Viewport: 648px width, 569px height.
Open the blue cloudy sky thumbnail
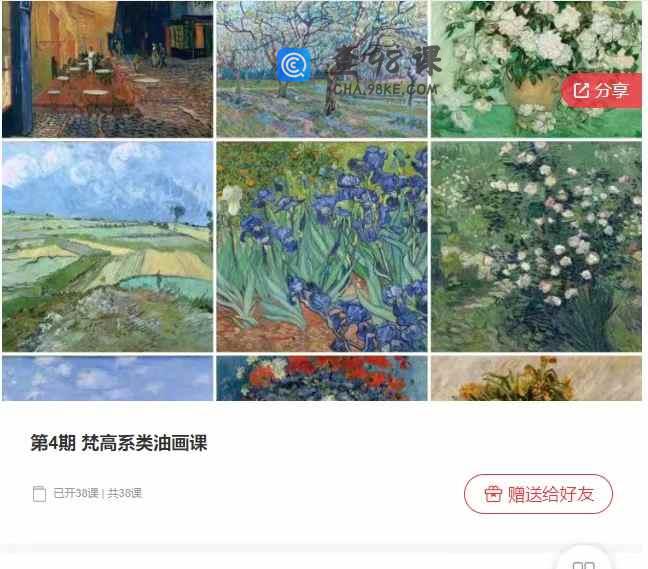click(107, 379)
